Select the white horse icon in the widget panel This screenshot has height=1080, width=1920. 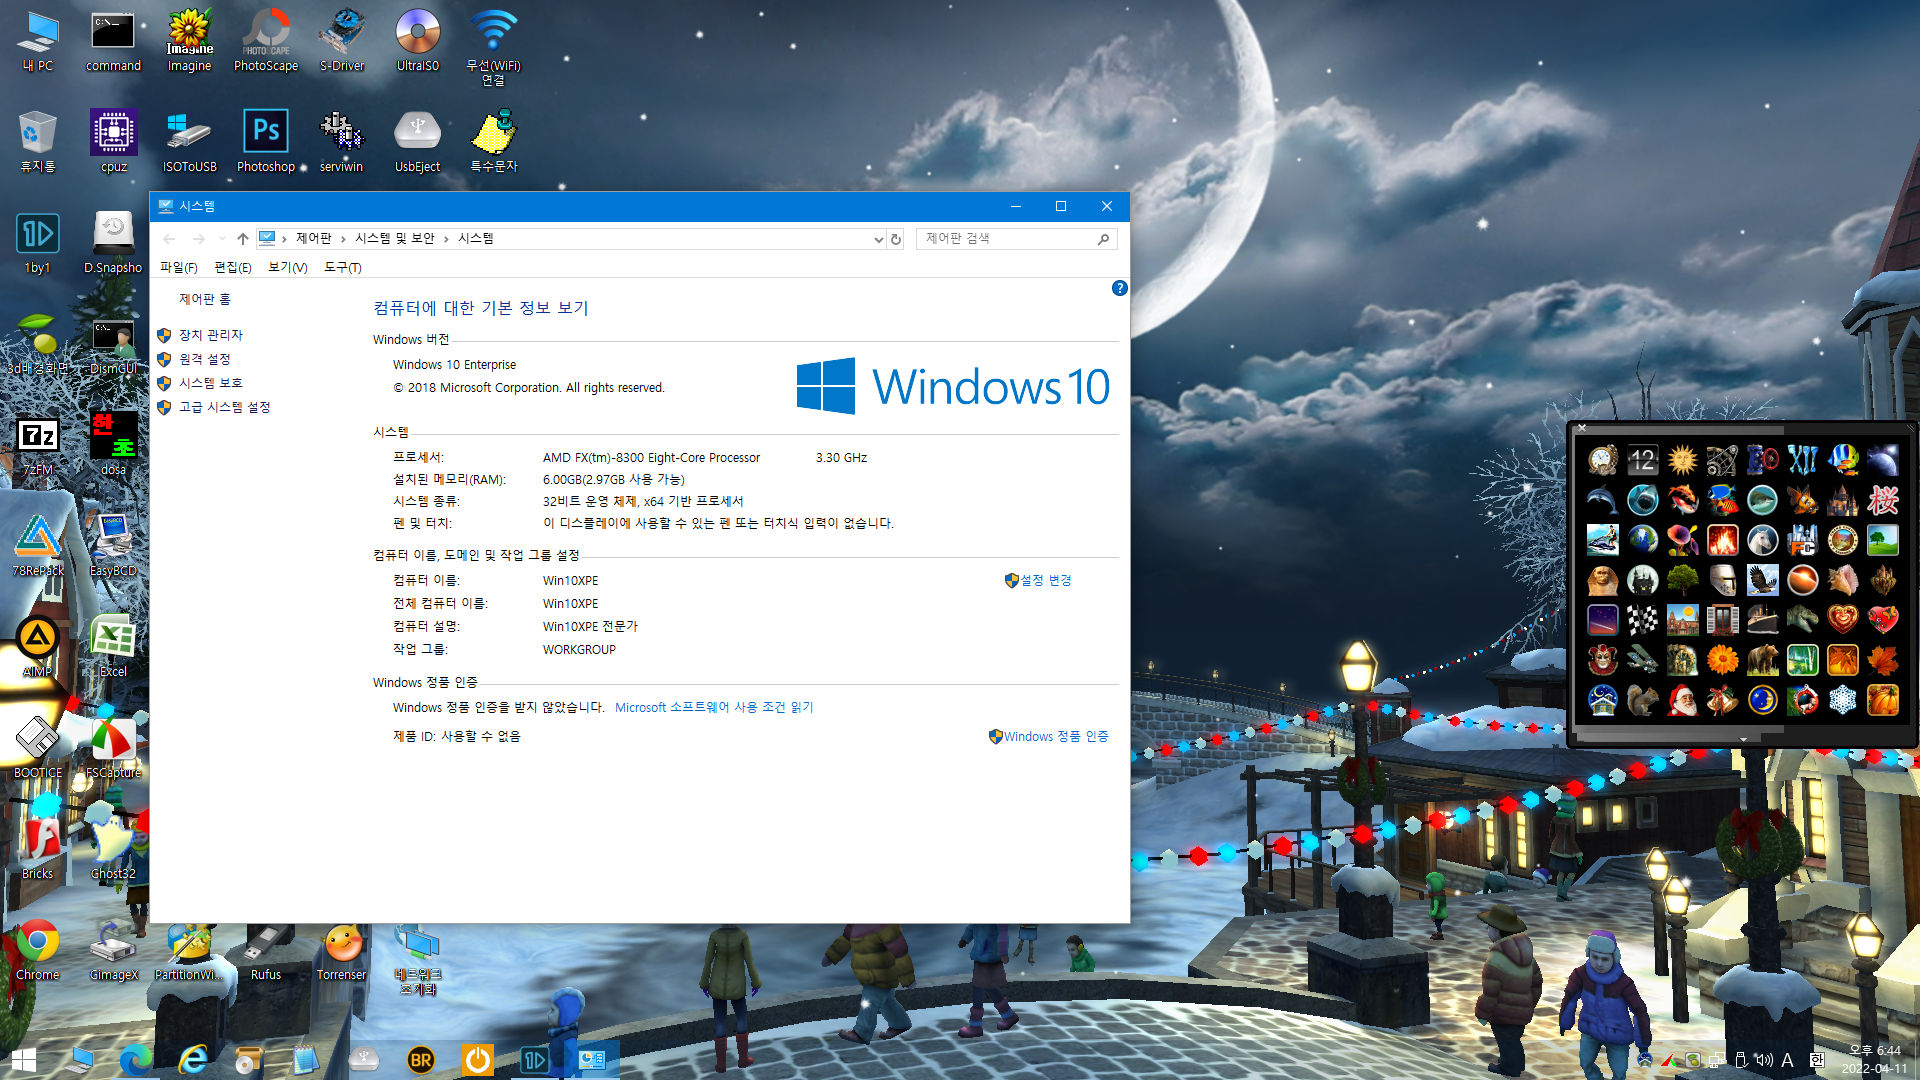pos(1762,540)
